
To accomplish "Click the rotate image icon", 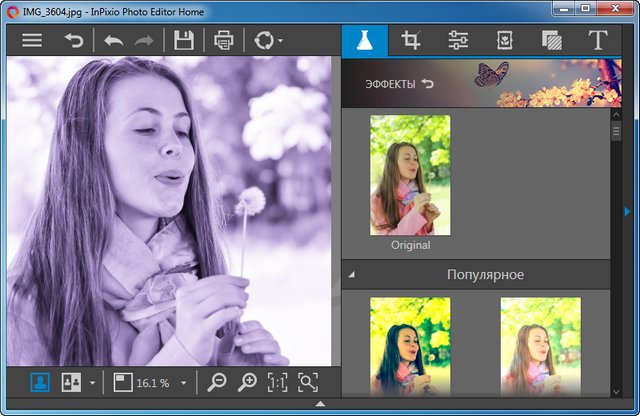I will point(264,40).
